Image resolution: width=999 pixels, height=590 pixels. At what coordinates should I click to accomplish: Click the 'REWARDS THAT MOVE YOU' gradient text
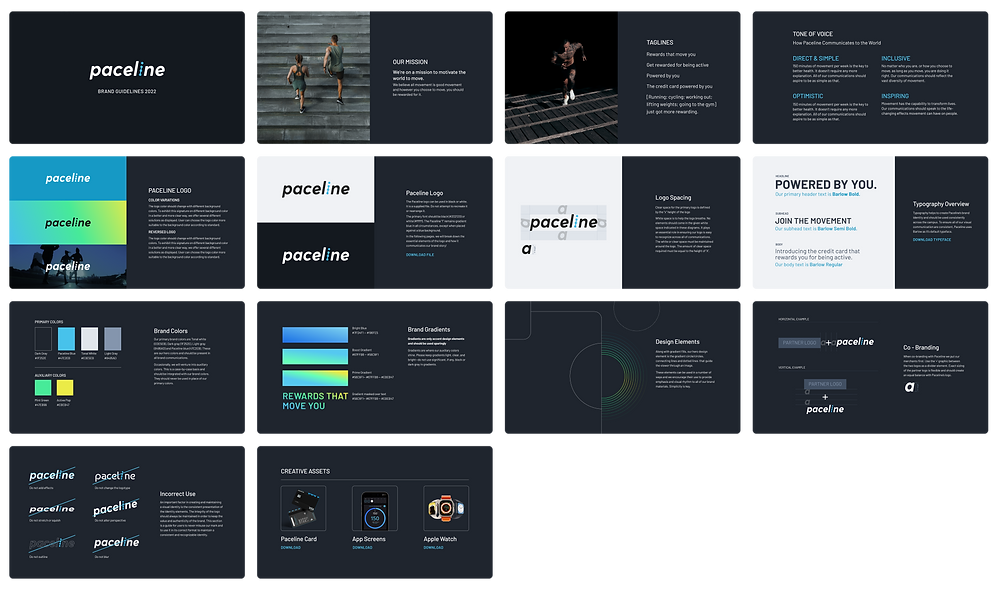tap(315, 401)
